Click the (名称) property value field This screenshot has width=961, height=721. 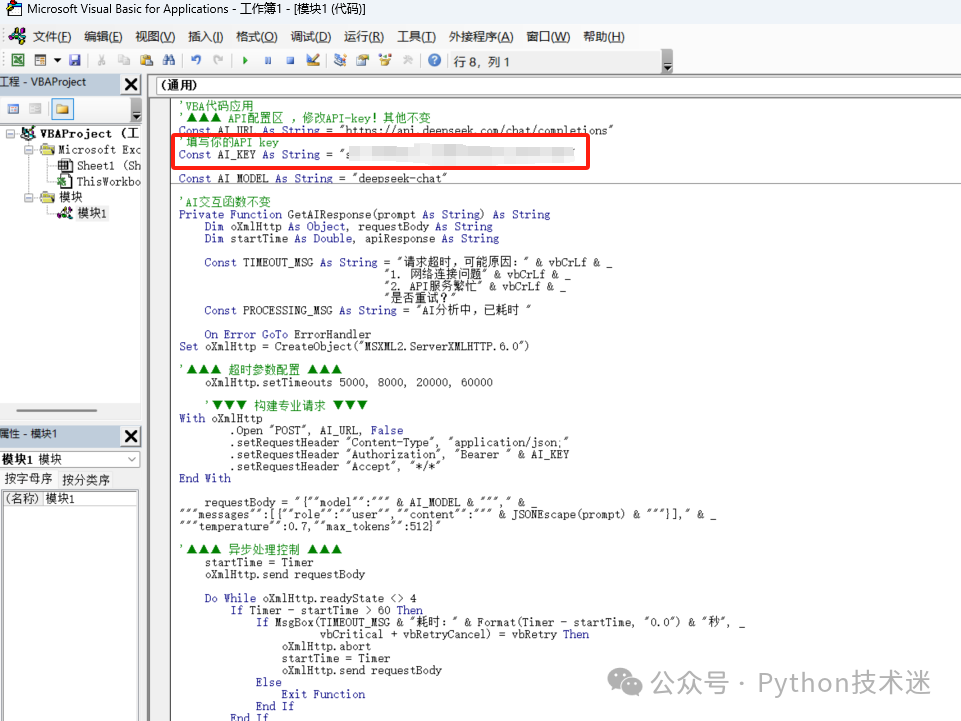[91, 498]
